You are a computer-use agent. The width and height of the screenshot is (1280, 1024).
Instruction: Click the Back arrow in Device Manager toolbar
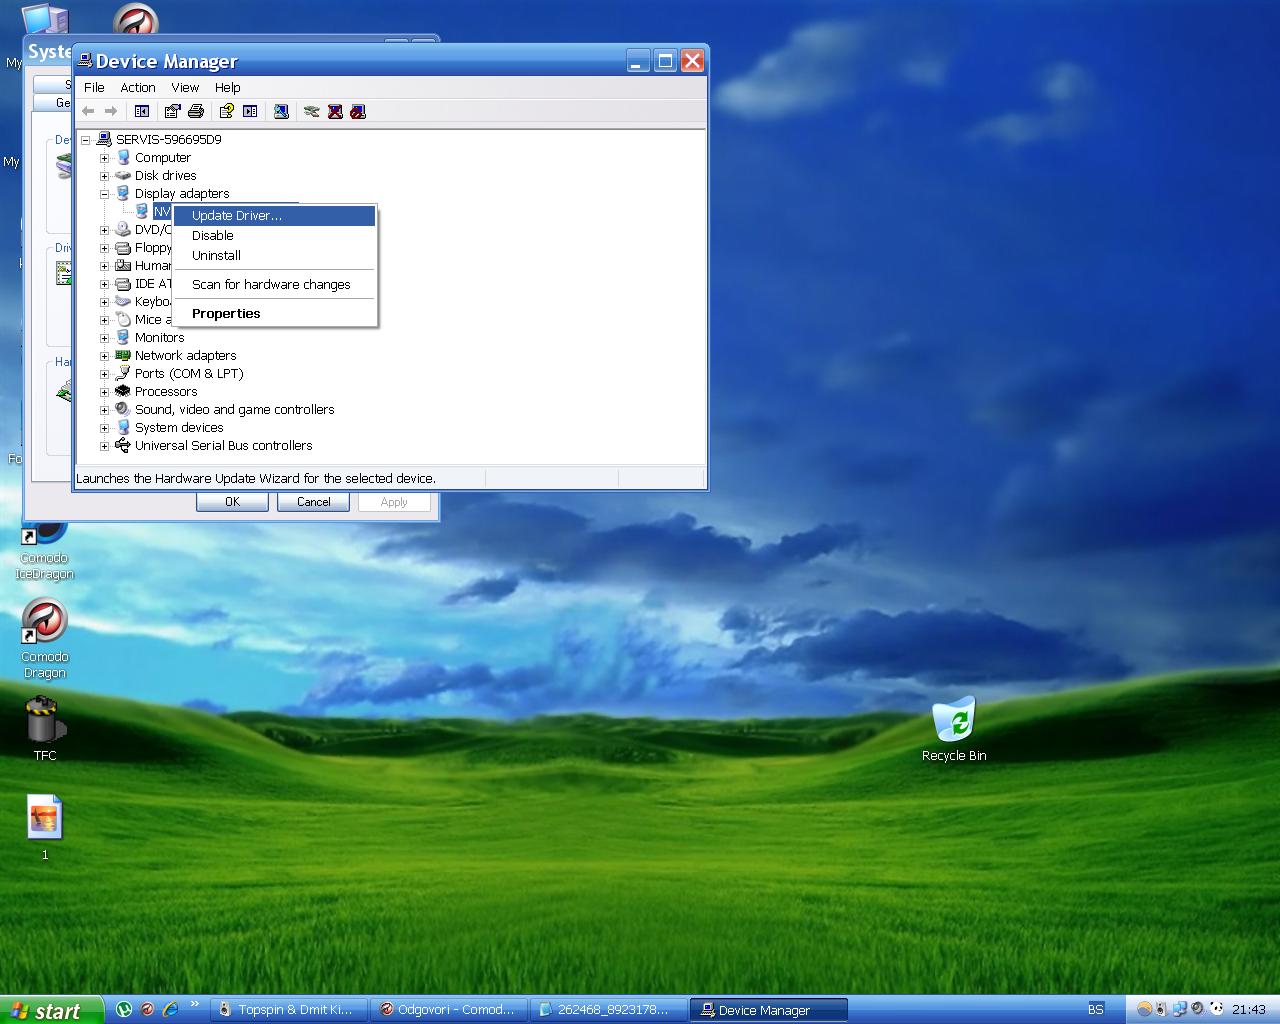[88, 111]
